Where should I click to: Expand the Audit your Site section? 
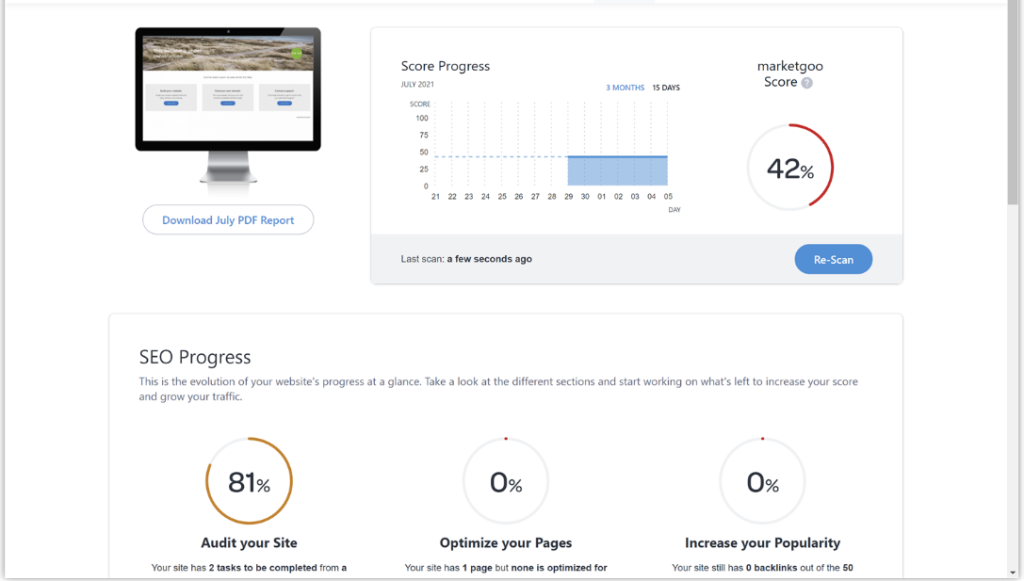pos(248,542)
